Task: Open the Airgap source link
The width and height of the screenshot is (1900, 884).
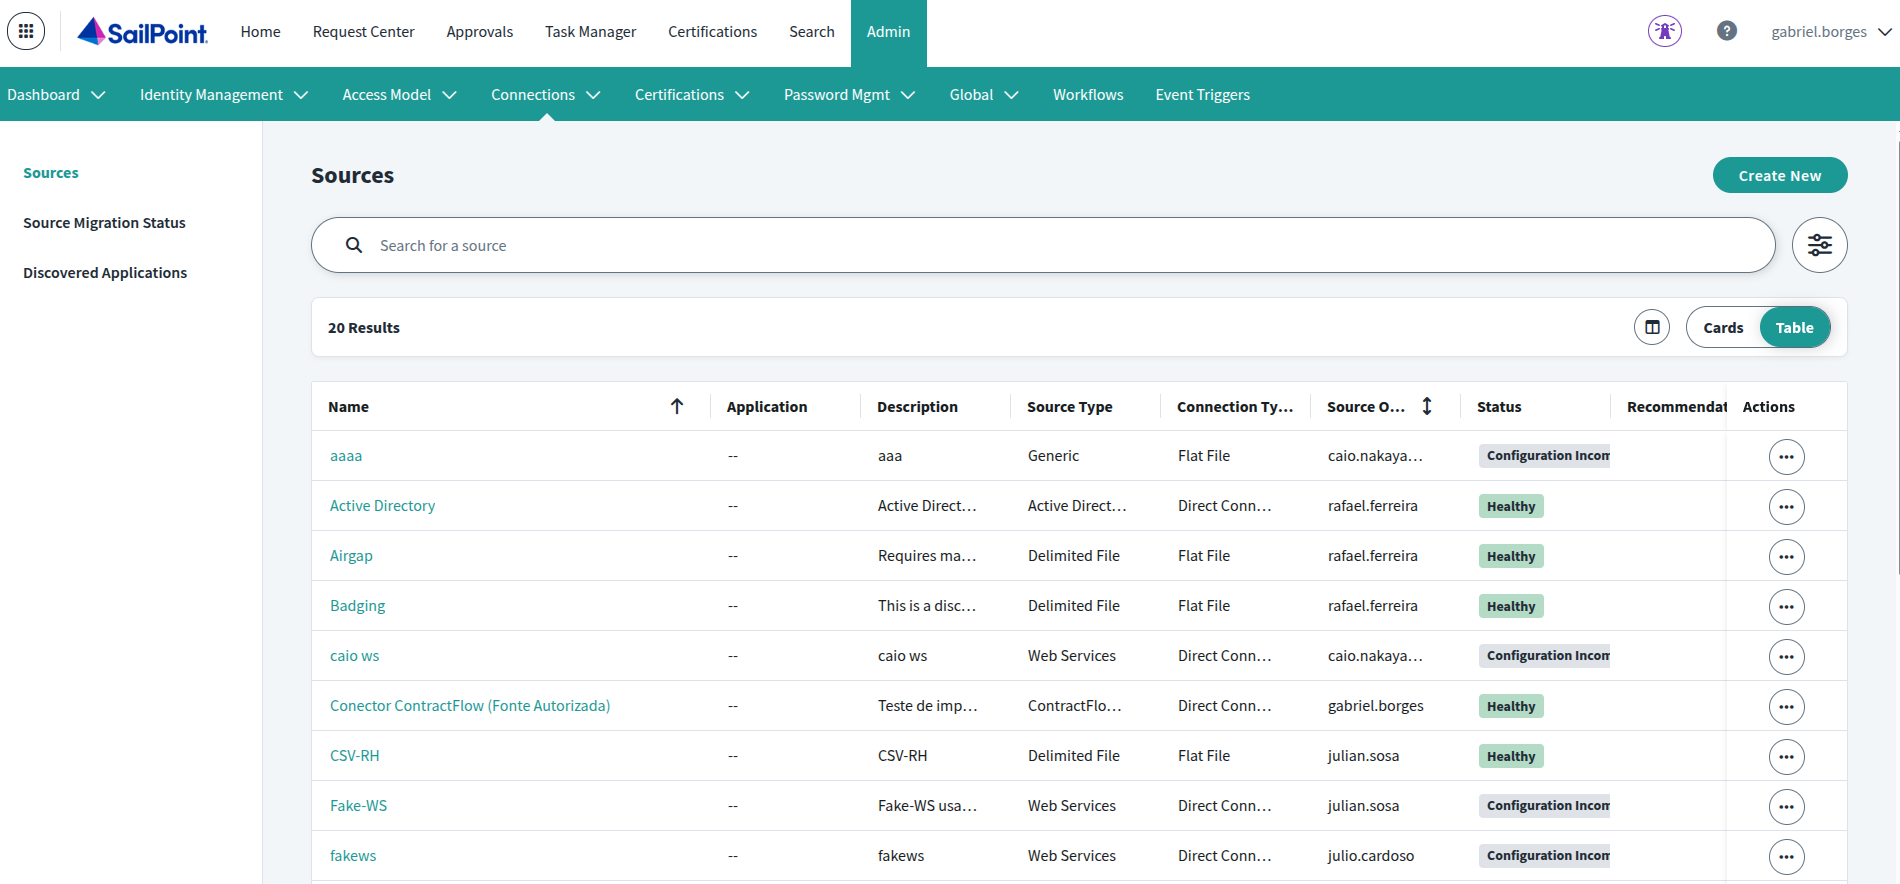Action: click(x=351, y=556)
